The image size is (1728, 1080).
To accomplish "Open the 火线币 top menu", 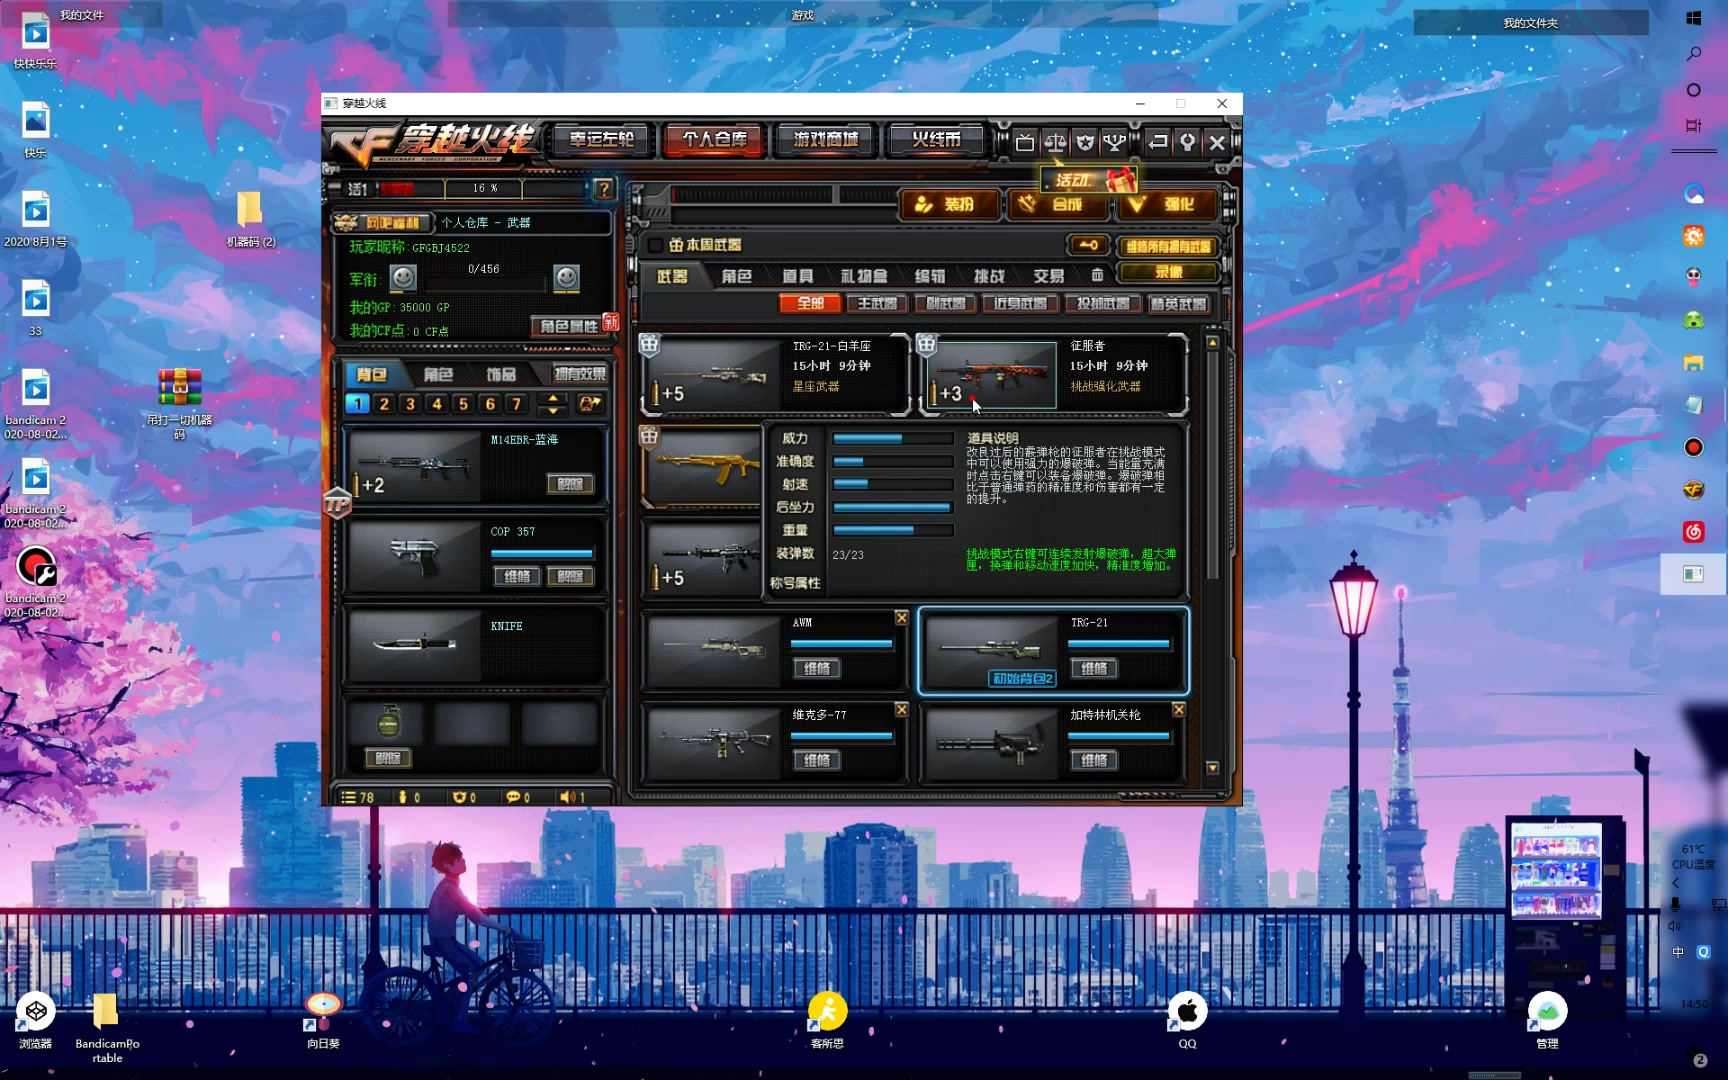I will pos(936,140).
